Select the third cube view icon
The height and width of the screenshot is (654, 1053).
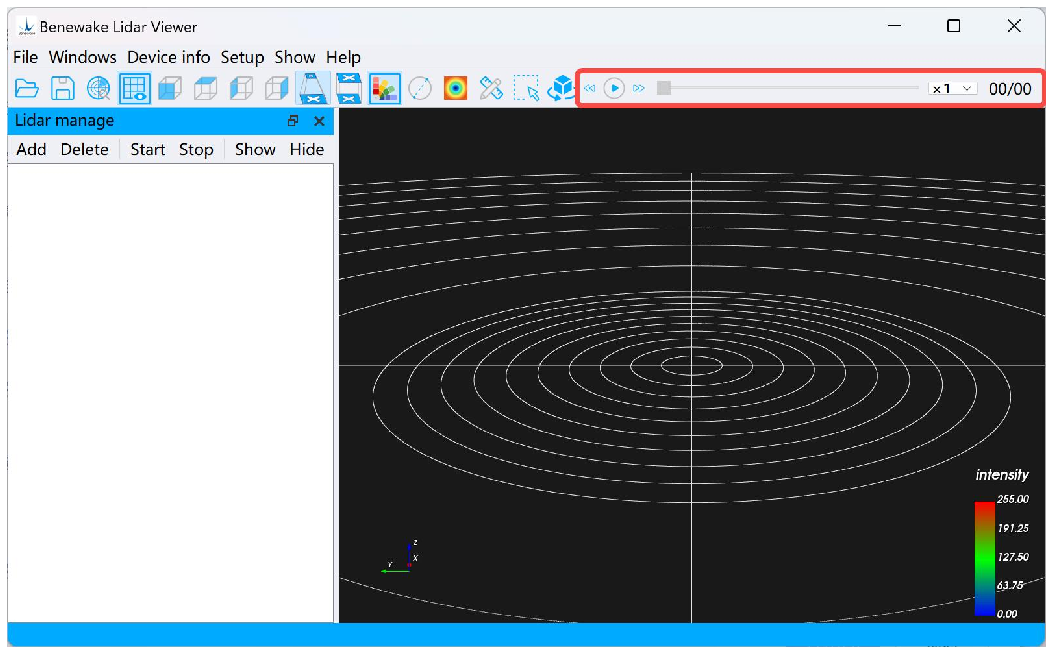pyautogui.click(x=241, y=89)
